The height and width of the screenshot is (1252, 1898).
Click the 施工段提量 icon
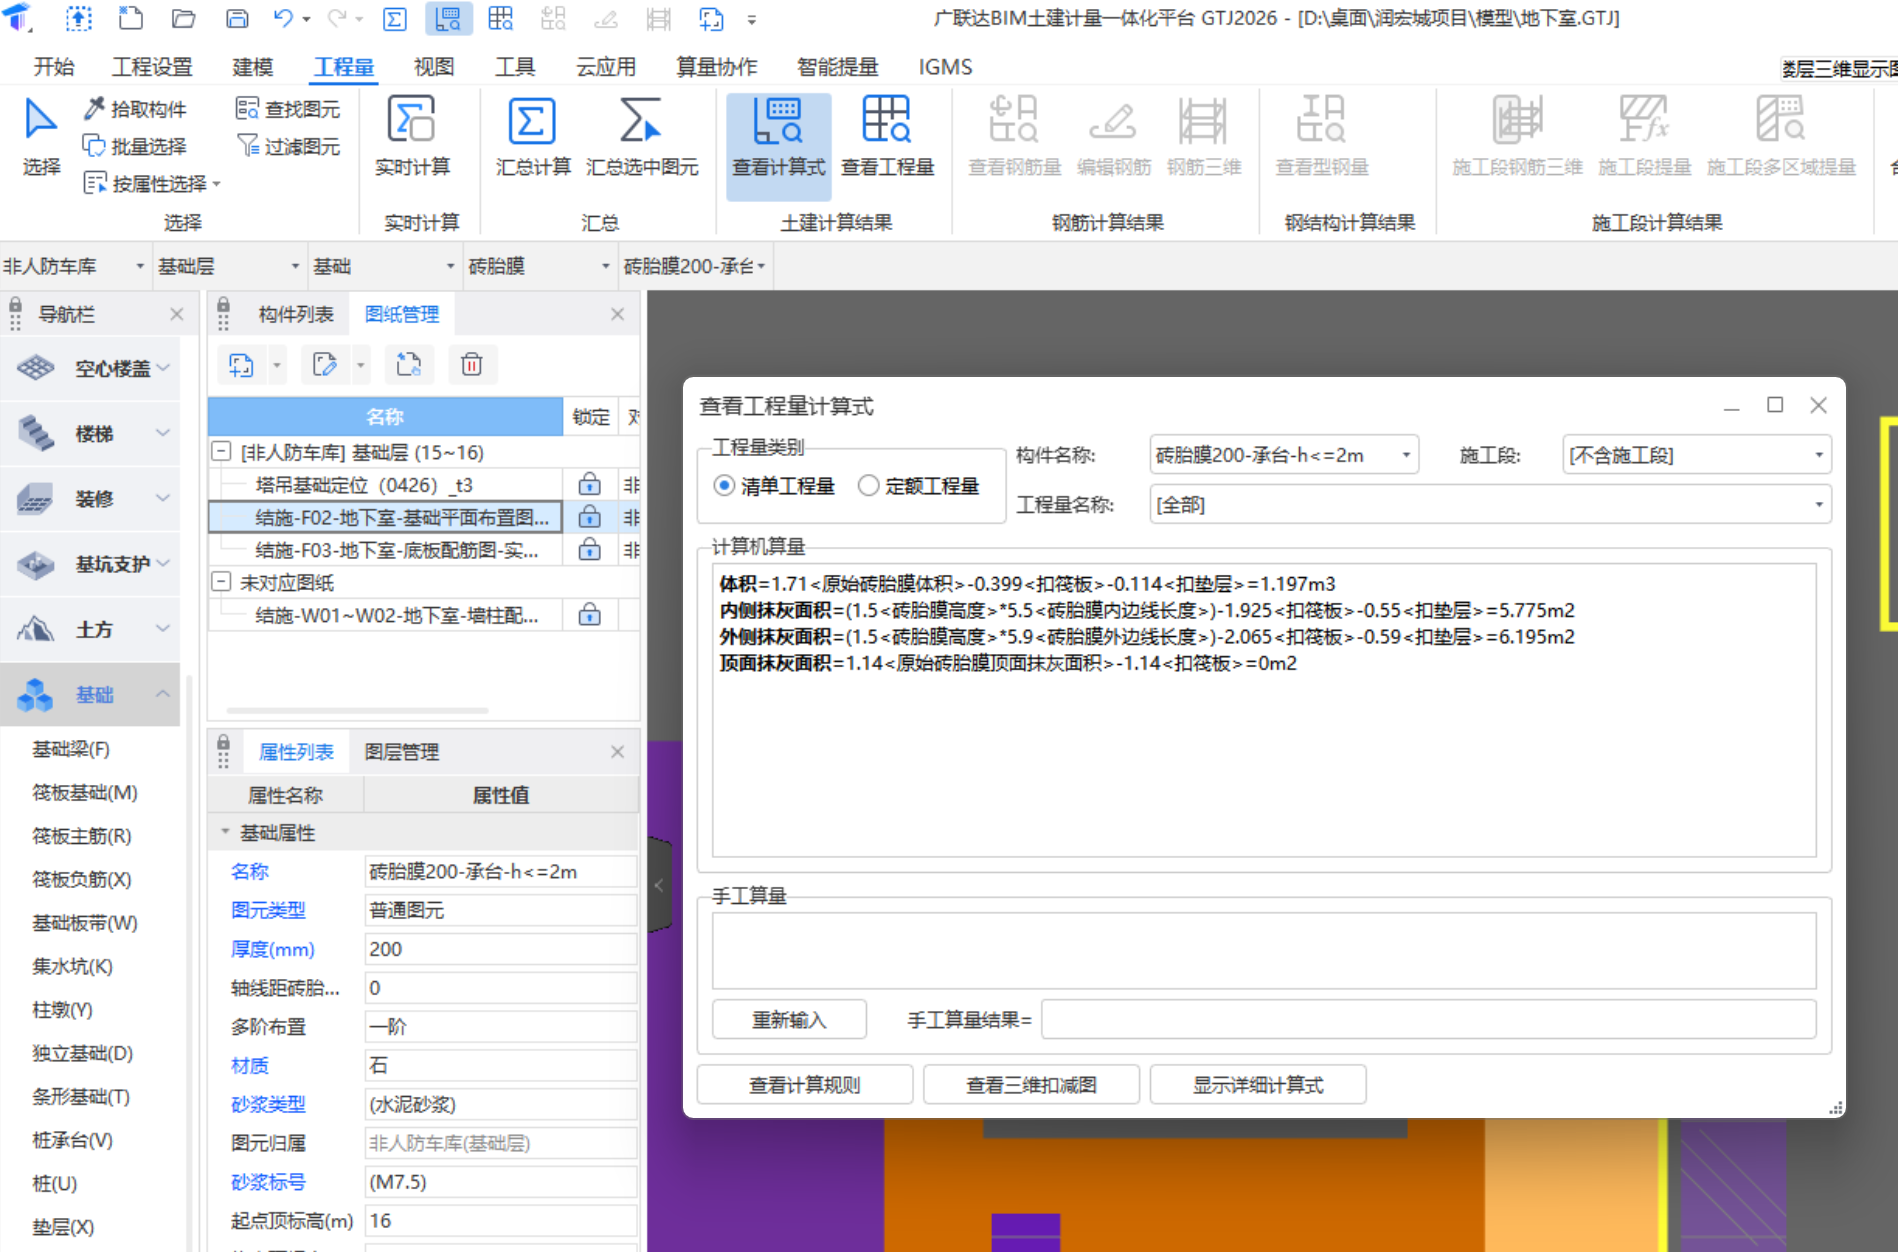[x=1644, y=120]
